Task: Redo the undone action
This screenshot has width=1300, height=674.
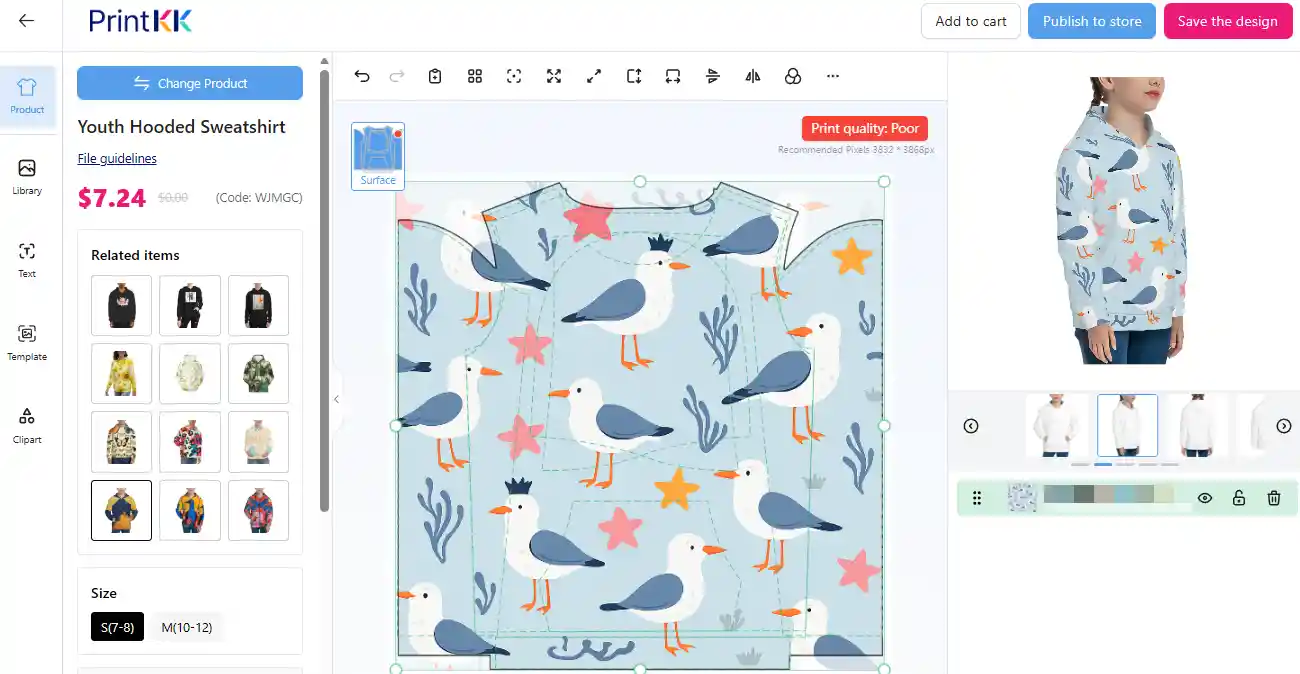Action: (397, 76)
